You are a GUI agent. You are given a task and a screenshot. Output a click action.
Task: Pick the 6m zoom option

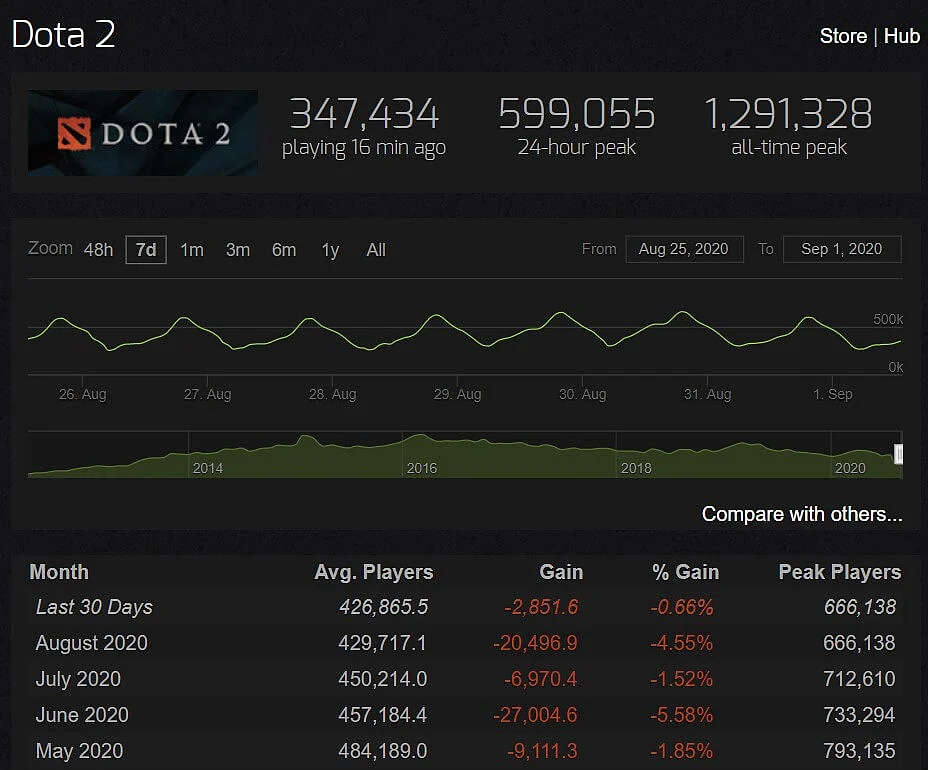click(284, 250)
